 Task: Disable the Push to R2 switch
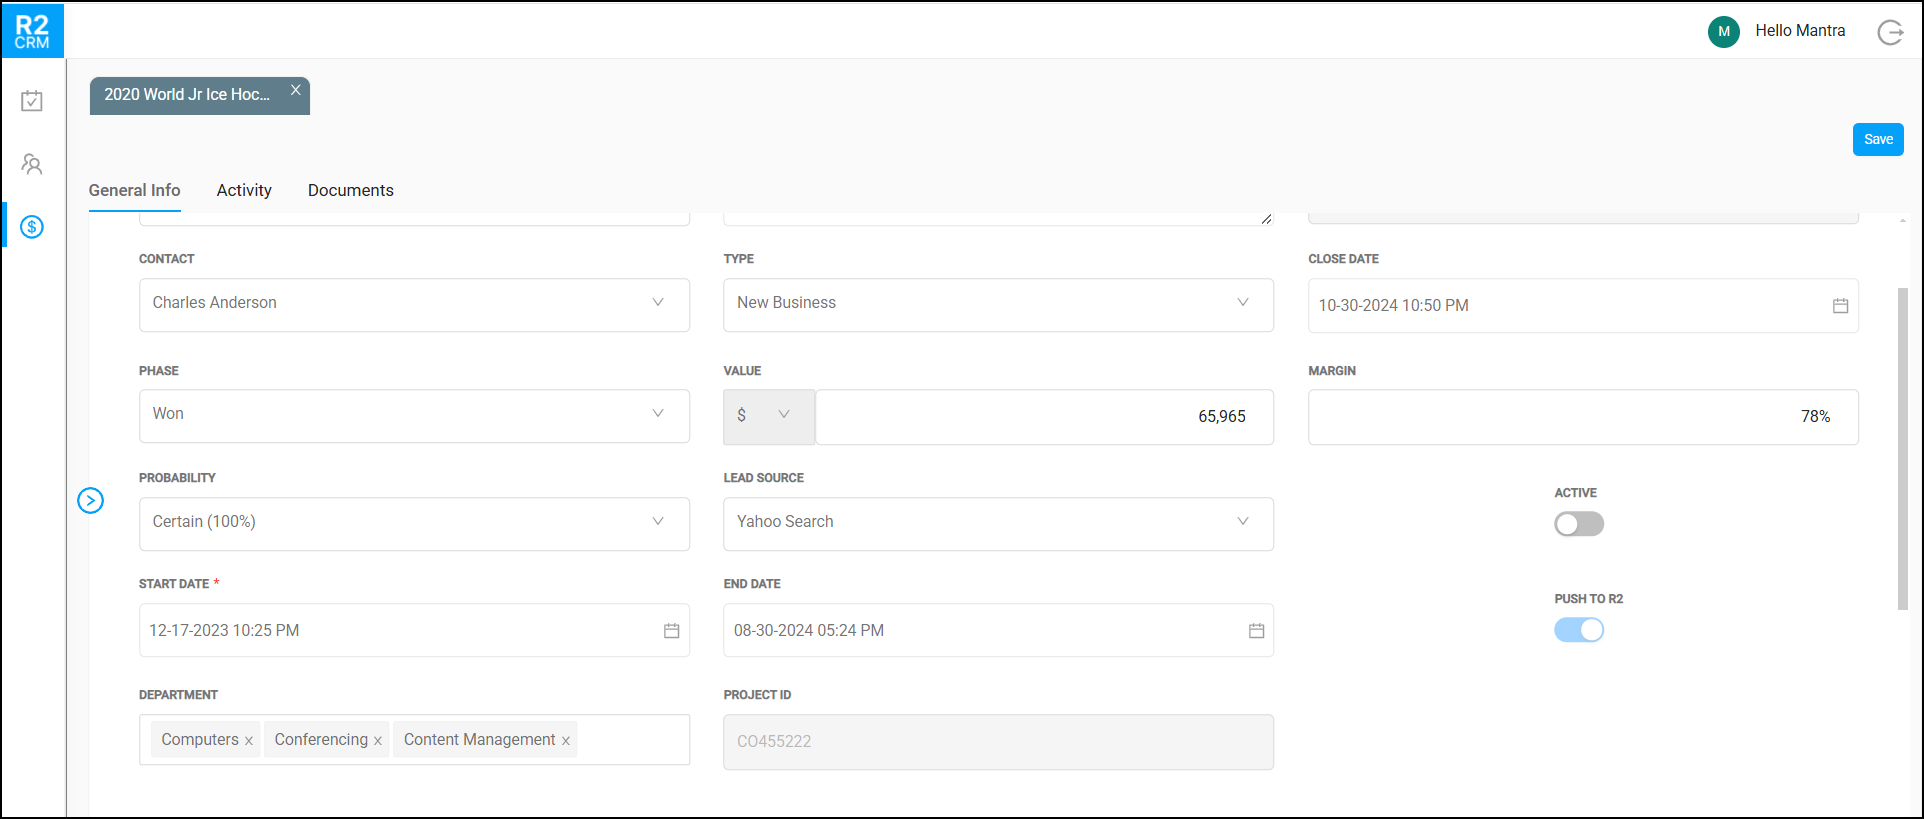[1578, 630]
